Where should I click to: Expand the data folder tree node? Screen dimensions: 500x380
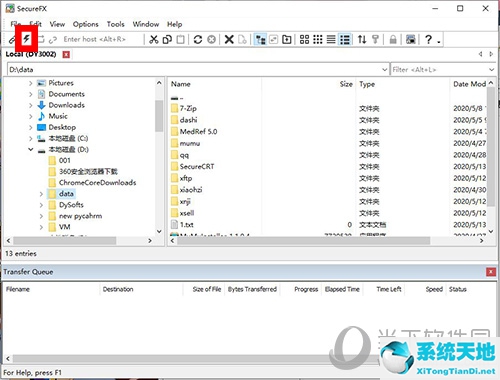coord(41,194)
